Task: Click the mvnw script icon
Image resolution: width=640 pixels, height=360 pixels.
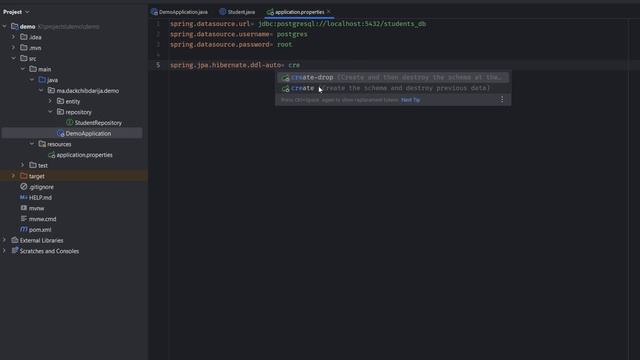Action: coord(24,208)
